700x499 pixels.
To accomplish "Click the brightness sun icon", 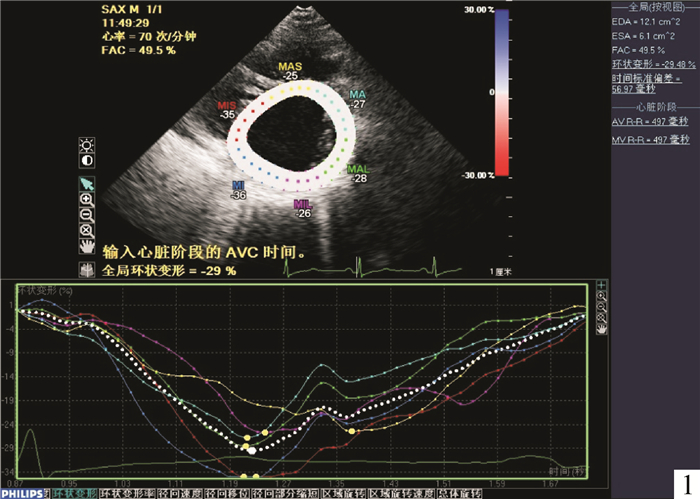I will click(x=87, y=141).
